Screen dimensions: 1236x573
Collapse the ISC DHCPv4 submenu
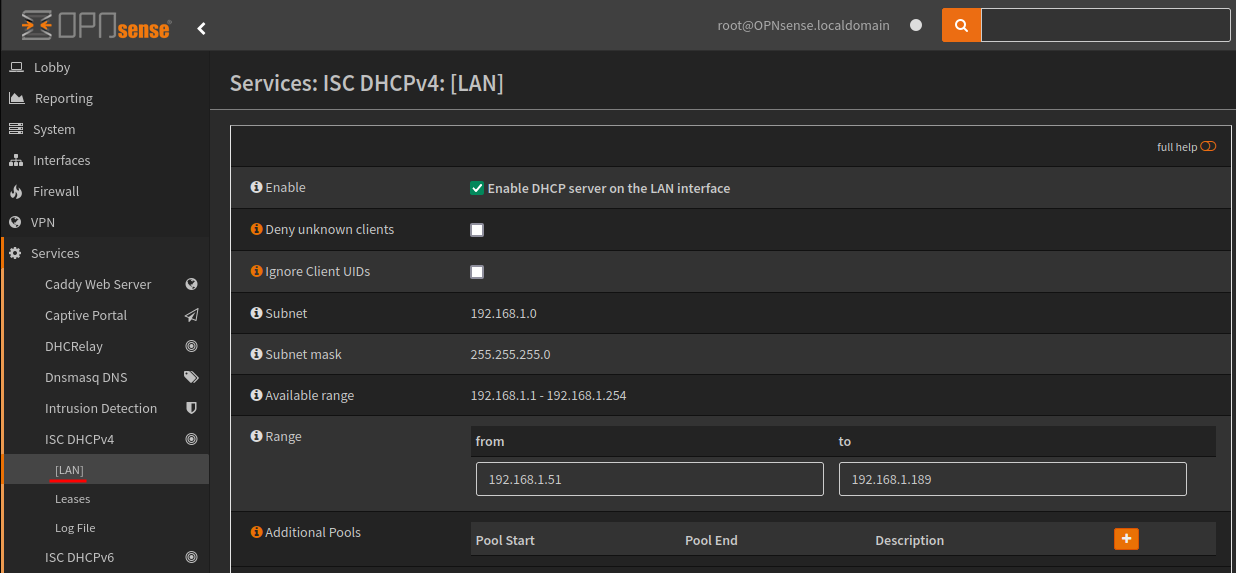pos(80,439)
